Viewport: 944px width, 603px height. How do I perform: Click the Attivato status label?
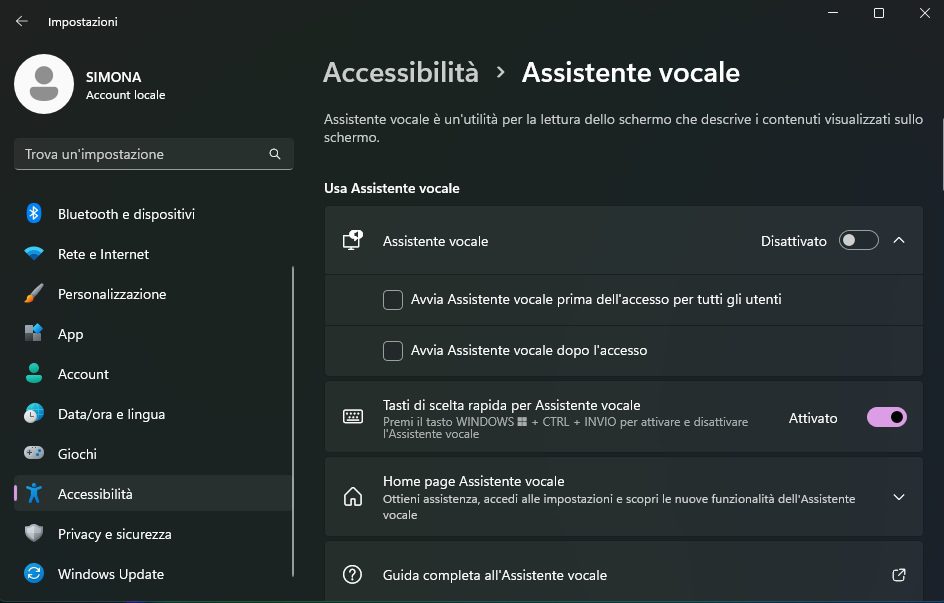pos(813,418)
